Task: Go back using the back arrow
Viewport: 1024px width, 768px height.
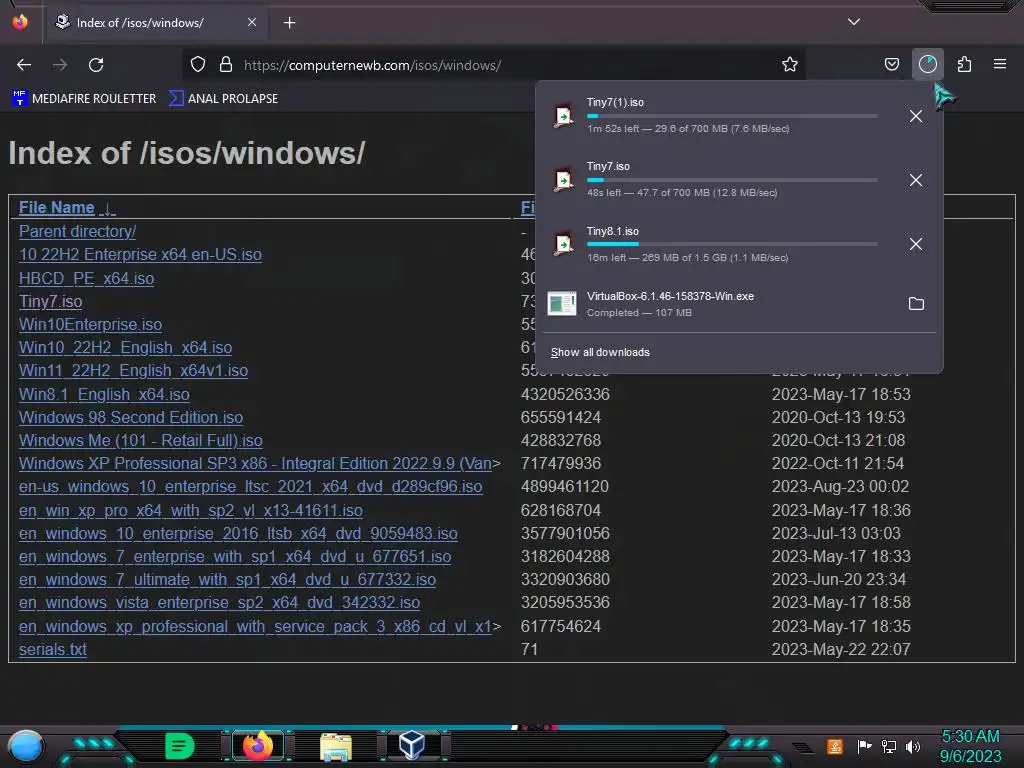Action: pyautogui.click(x=24, y=65)
